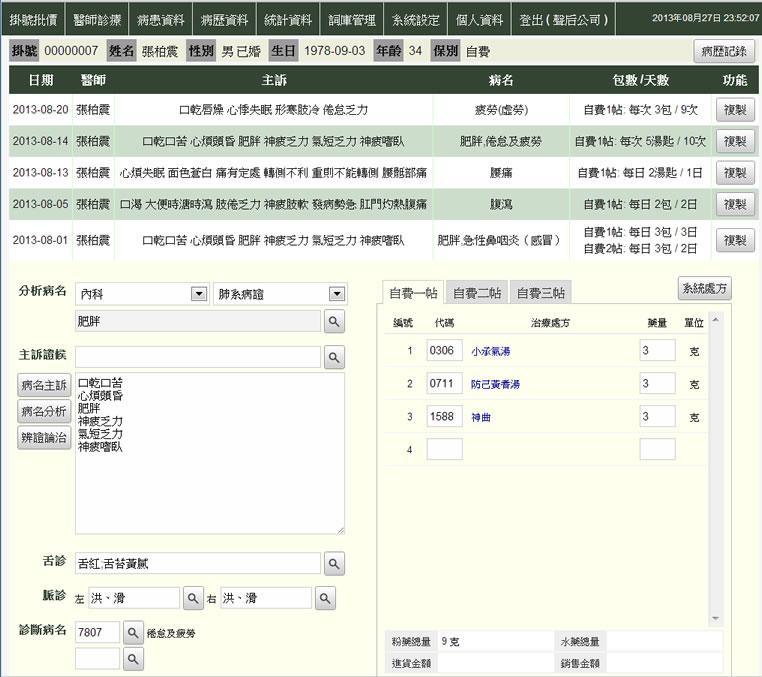762x677 pixels.
Task: Click search icon next to right 脈診 field
Action: pos(326,598)
